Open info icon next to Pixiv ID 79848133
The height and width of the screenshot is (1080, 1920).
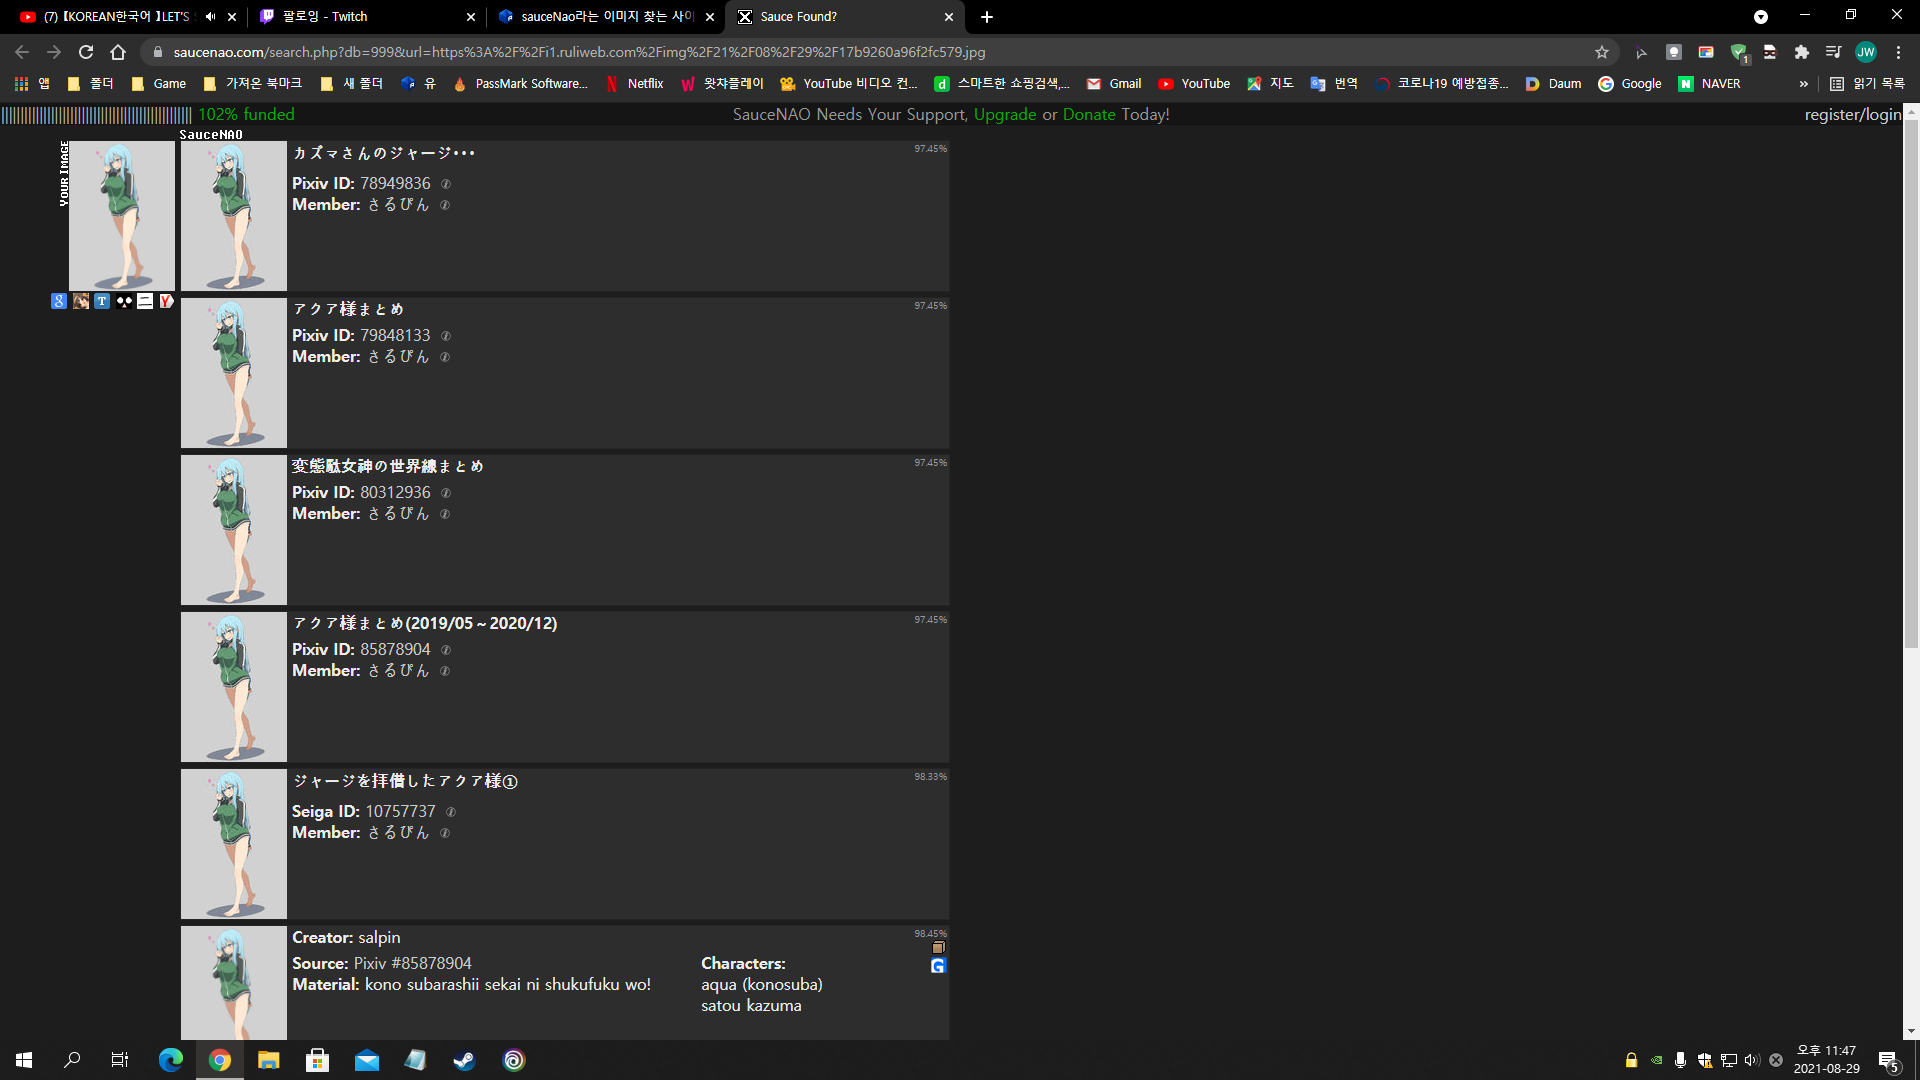point(446,336)
